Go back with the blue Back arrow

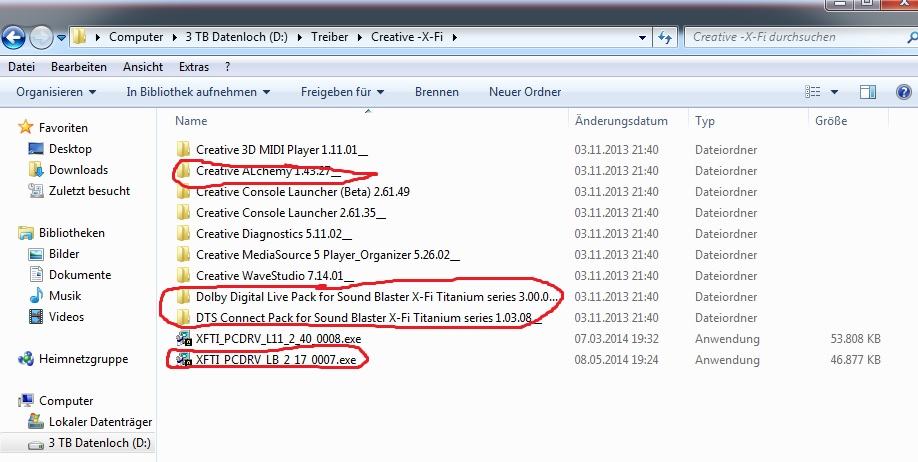click(x=13, y=38)
